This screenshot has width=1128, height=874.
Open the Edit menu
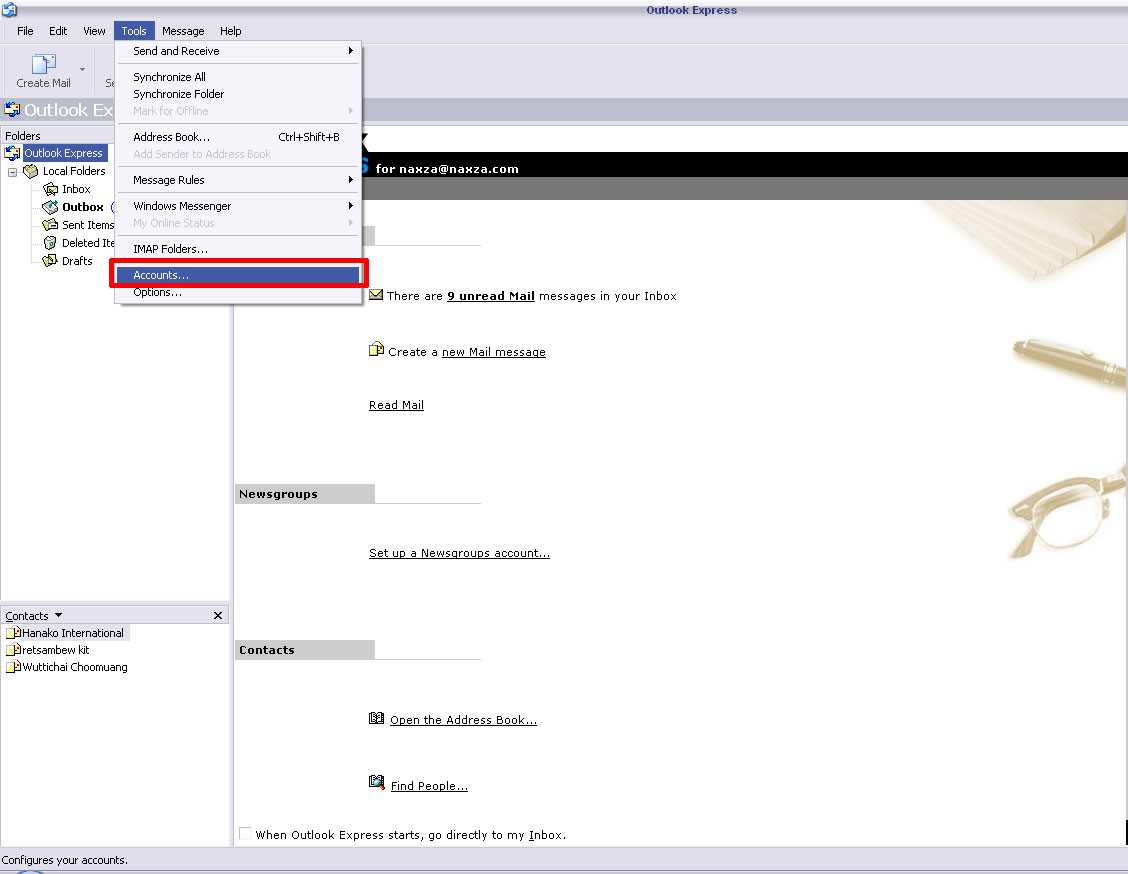[x=58, y=31]
